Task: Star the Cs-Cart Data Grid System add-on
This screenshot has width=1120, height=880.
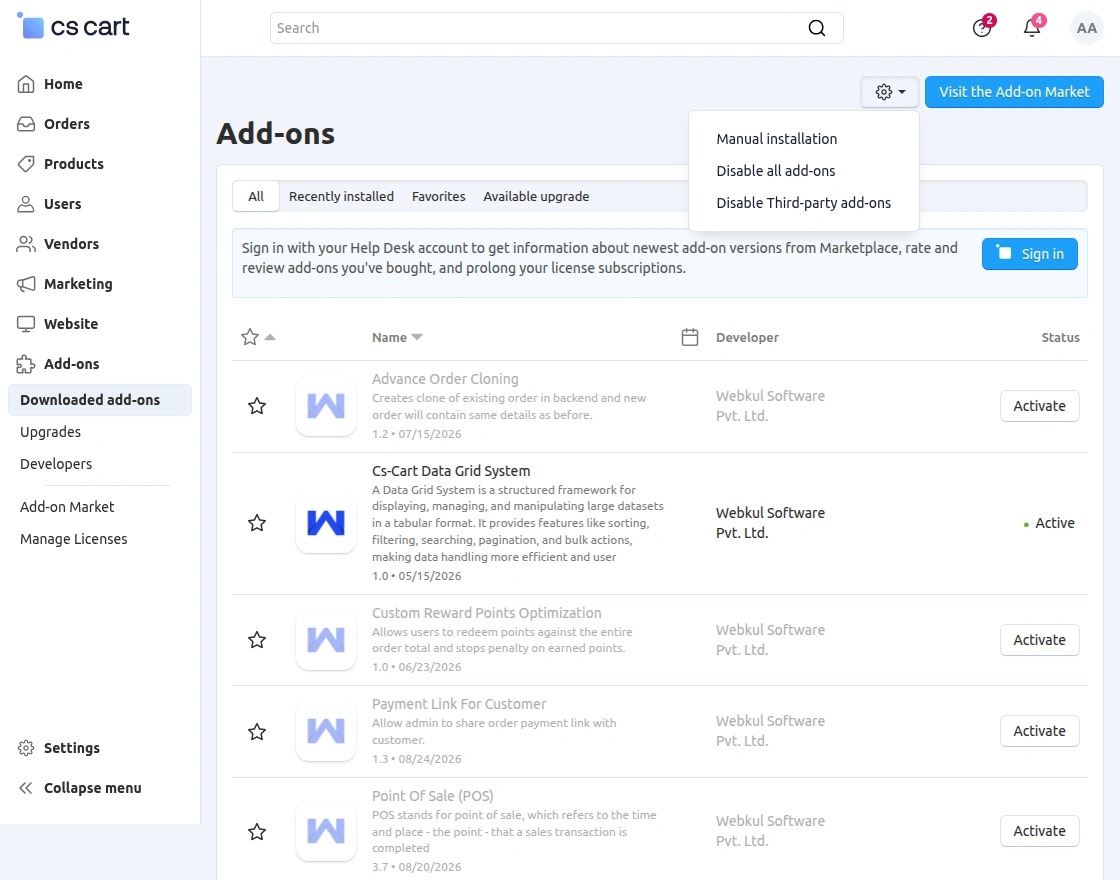Action: pos(257,523)
